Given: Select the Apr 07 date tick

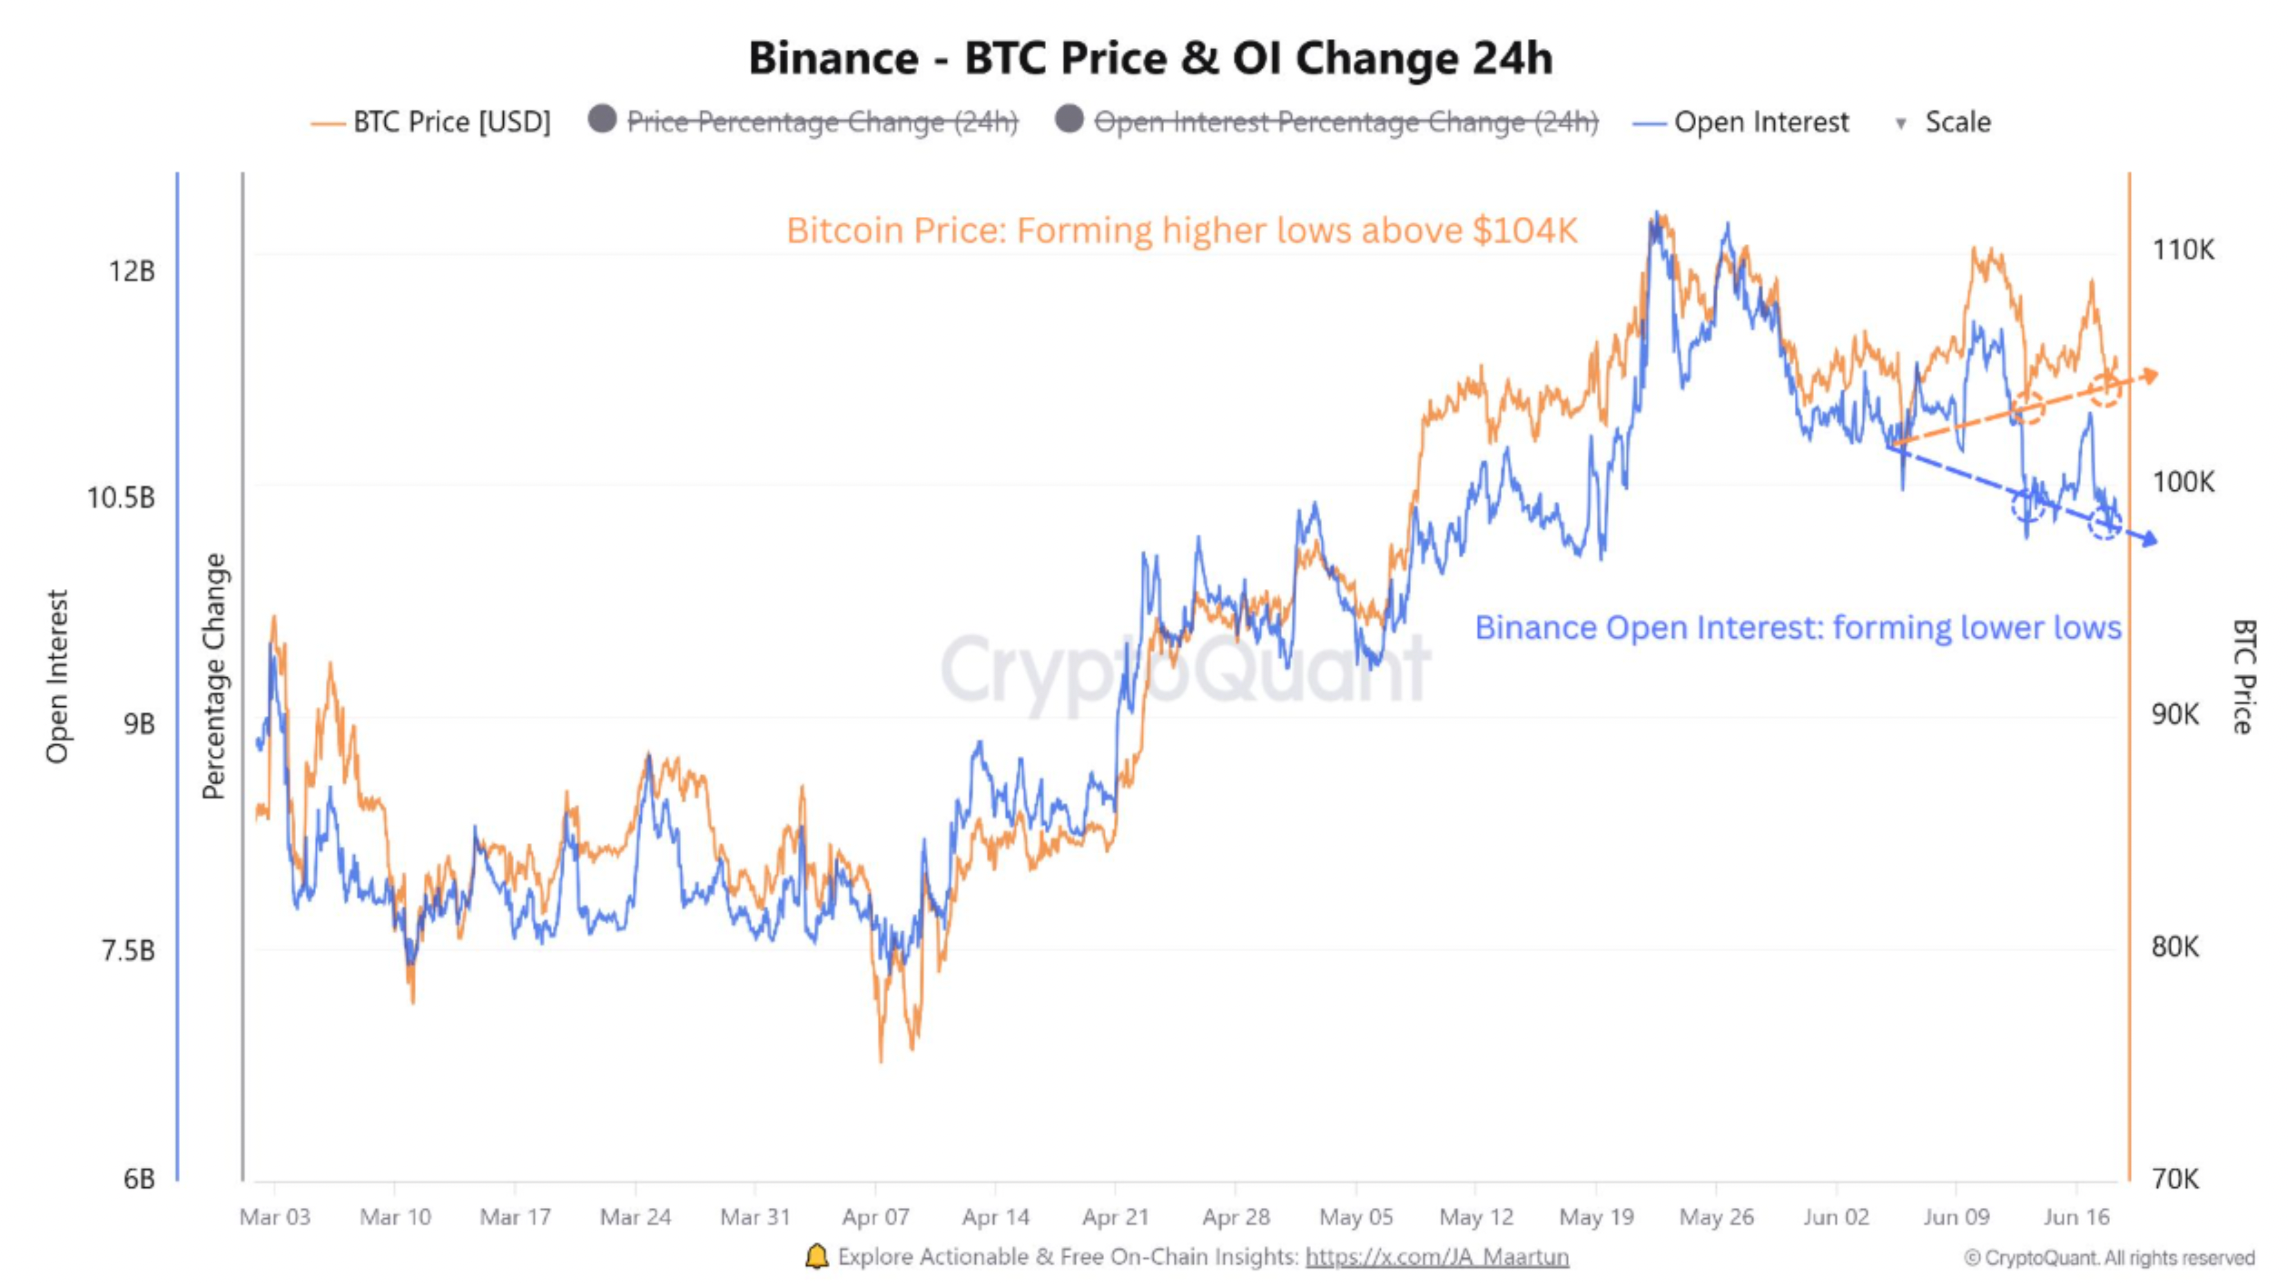Looking at the screenshot, I should (875, 1217).
